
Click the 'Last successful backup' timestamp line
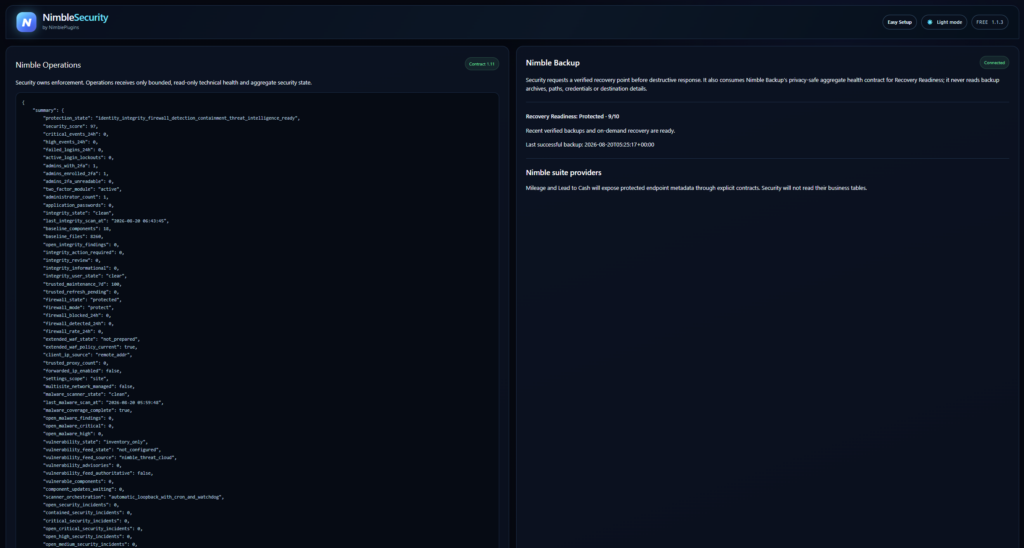(x=590, y=144)
